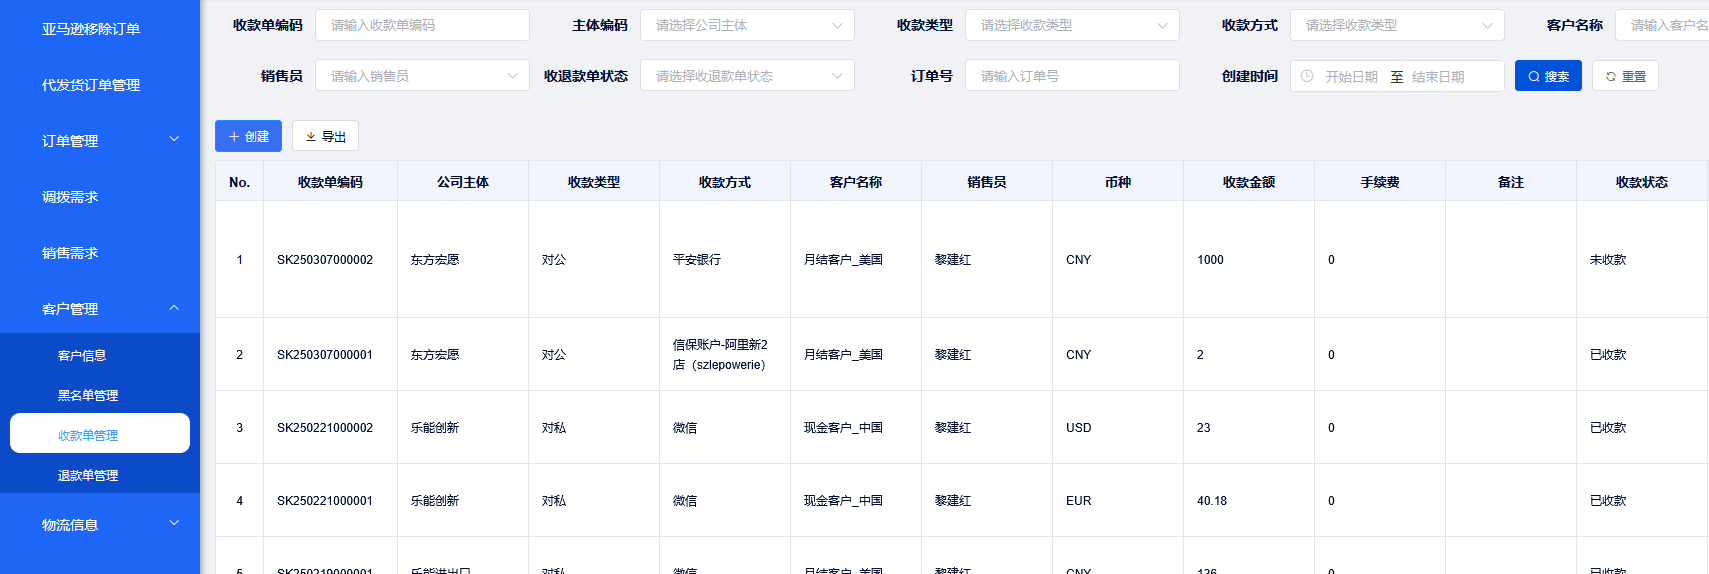Click the 订单号 input field
Image resolution: width=1709 pixels, height=574 pixels.
click(x=1071, y=76)
